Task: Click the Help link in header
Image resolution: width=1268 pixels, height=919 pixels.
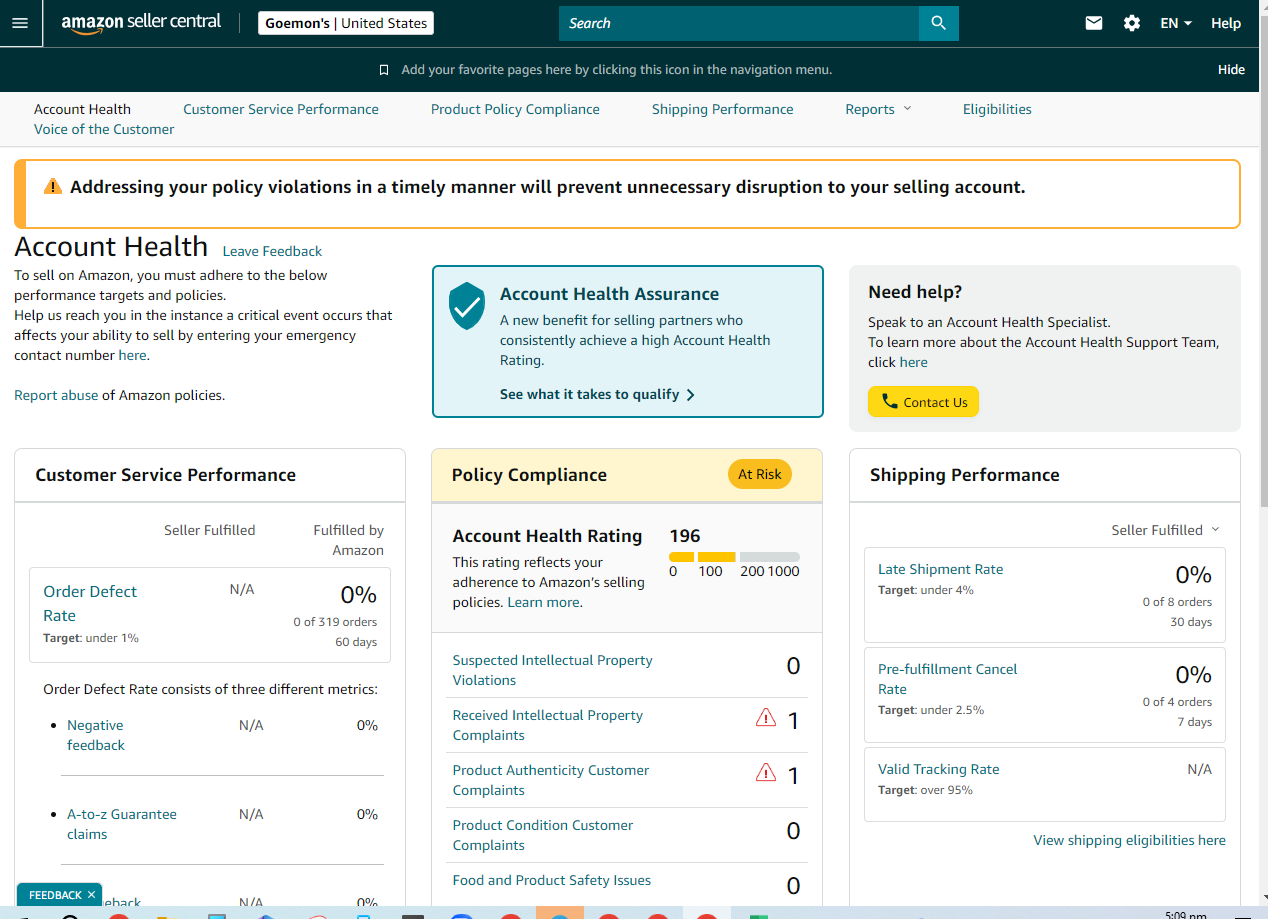Action: [x=1226, y=23]
